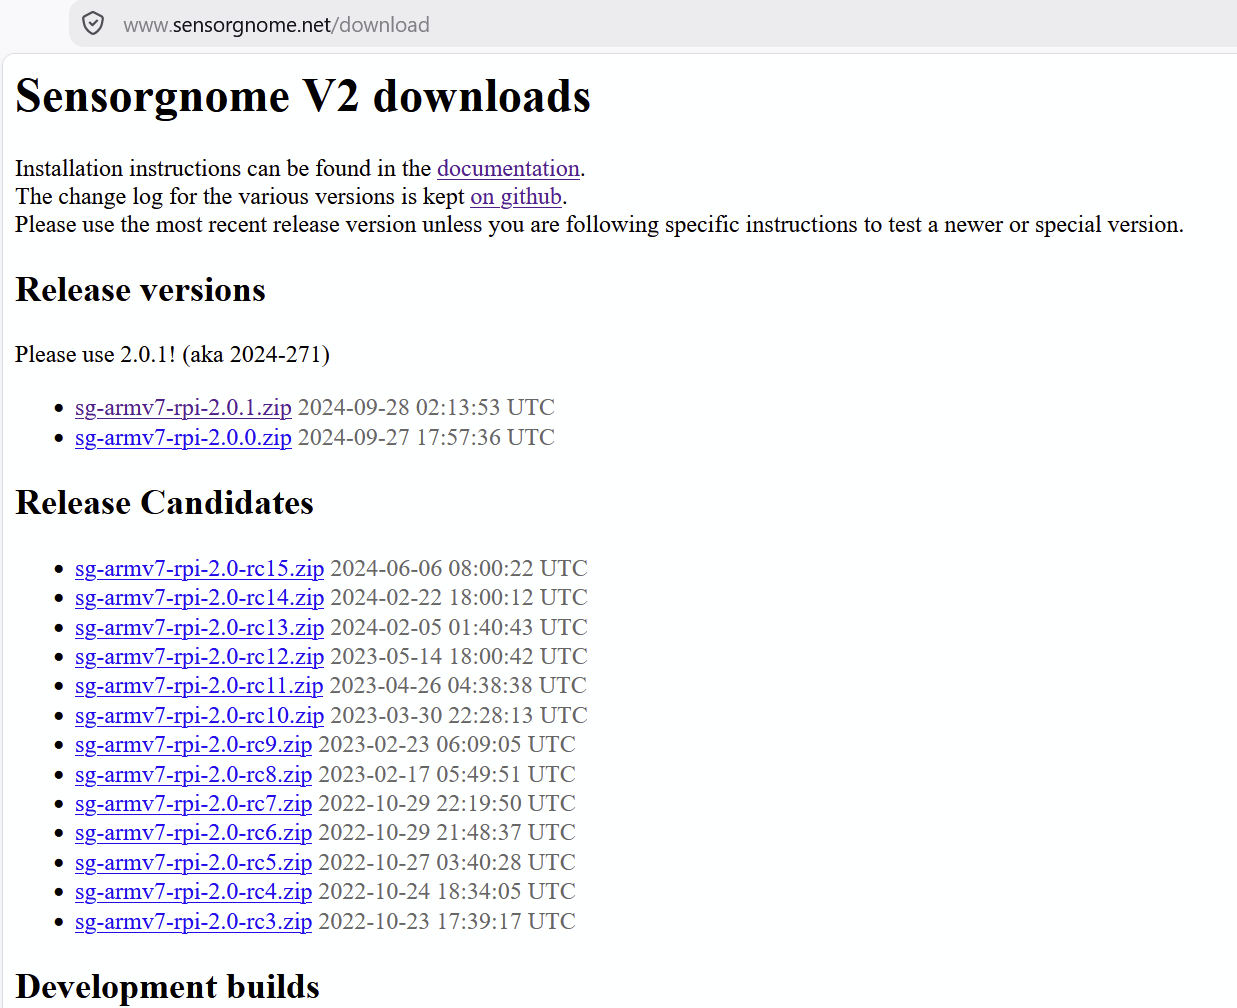Image resolution: width=1237 pixels, height=1008 pixels.
Task: Download sg-armv7-rpi-2.0-rc8.zip
Action: pyautogui.click(x=193, y=774)
